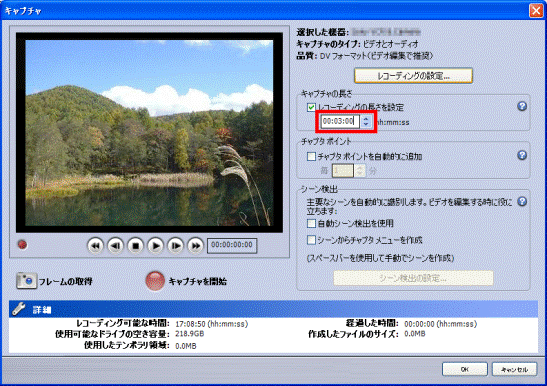Click 使用したテンポラリ領域 0.0MB value
Viewport: 547px width, 386px height.
186,346
